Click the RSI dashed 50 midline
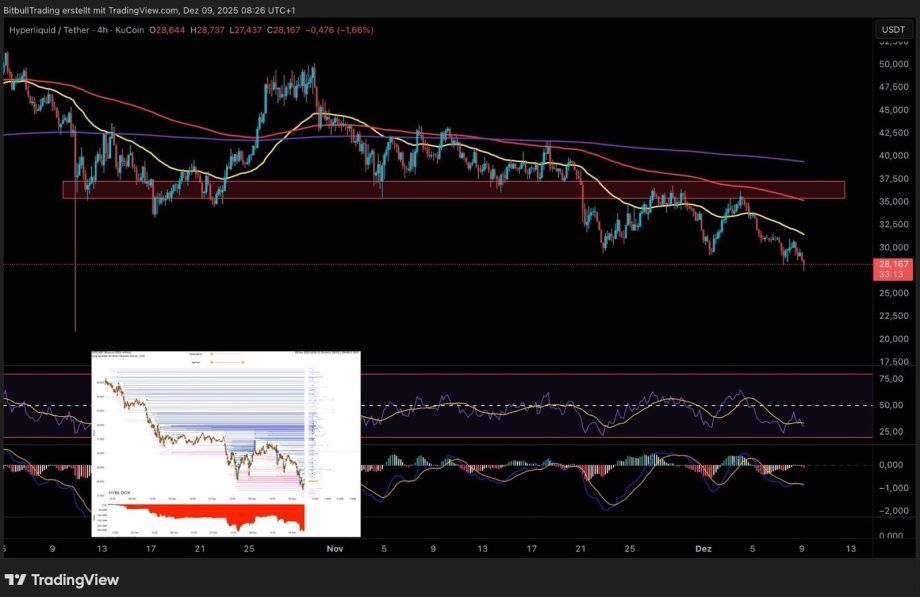The width and height of the screenshot is (920, 597). [600, 405]
